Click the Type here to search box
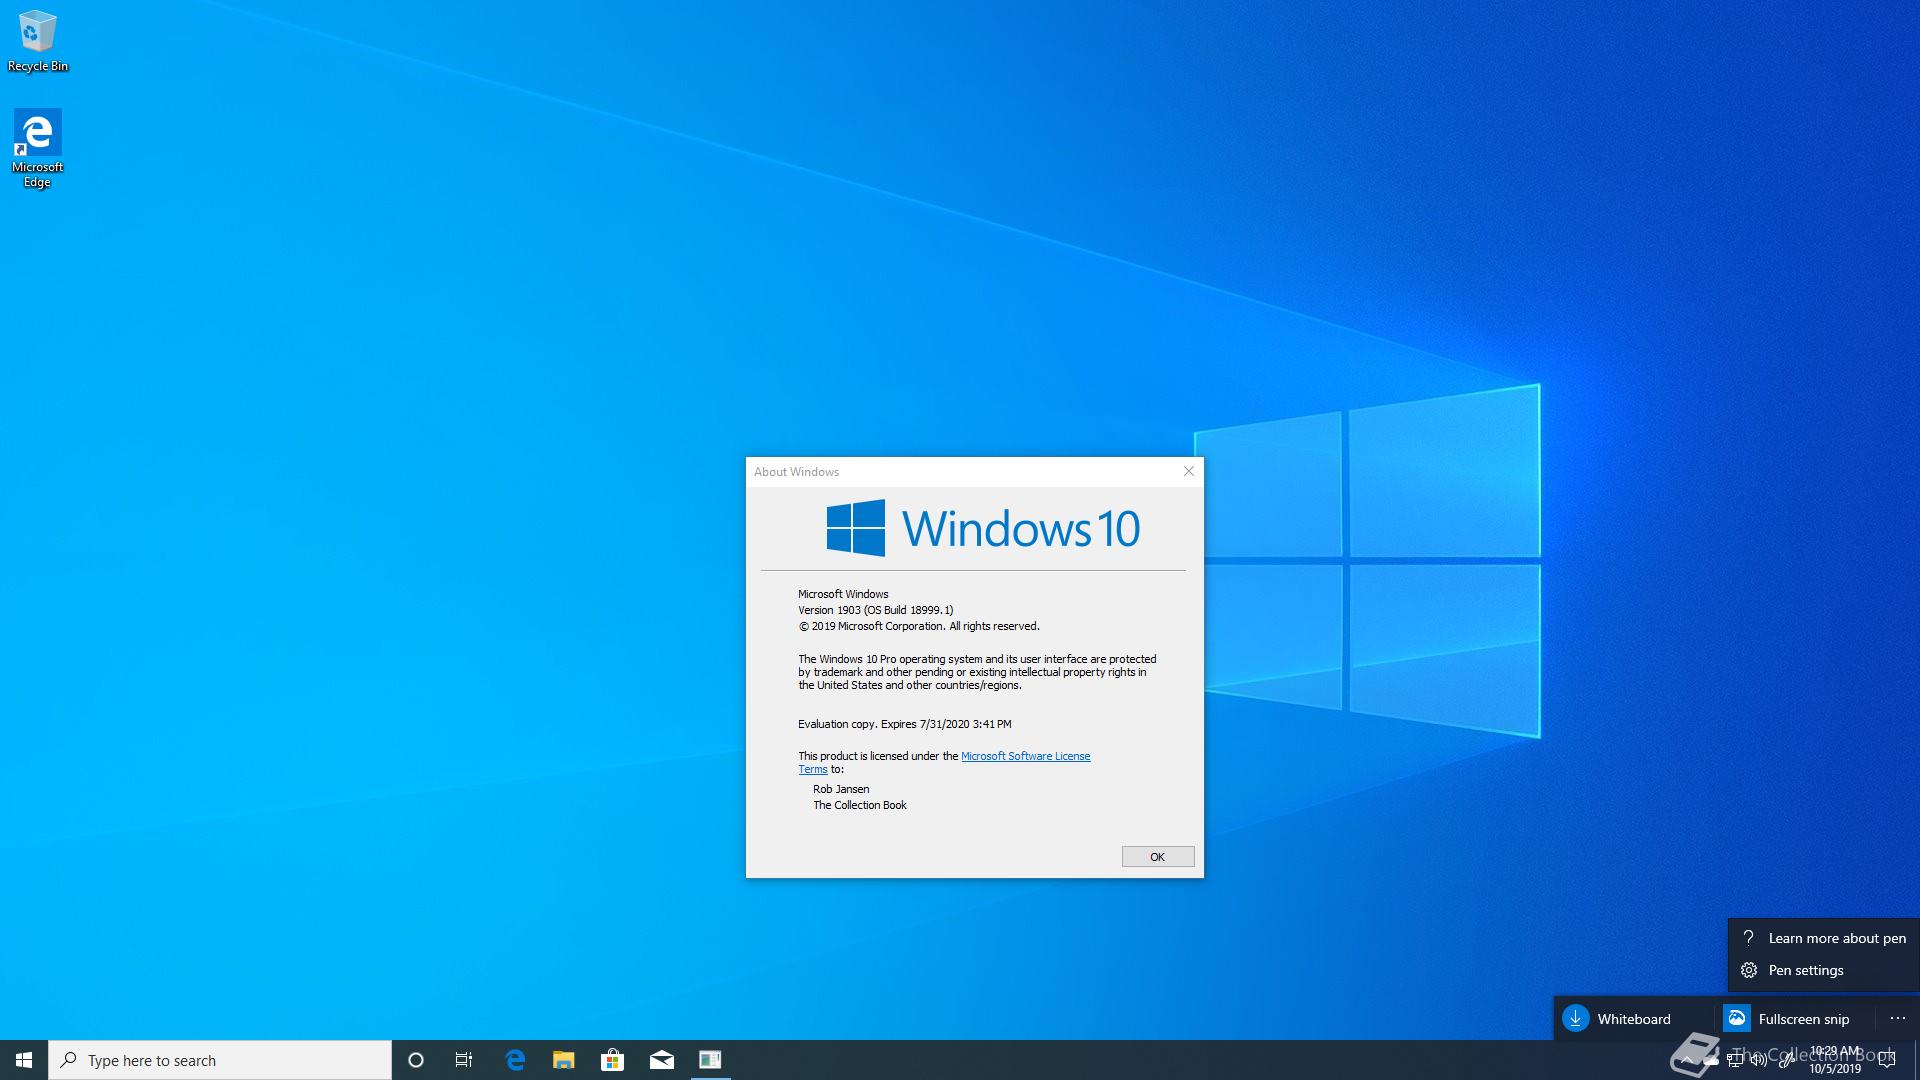This screenshot has width=1920, height=1080. point(220,1060)
